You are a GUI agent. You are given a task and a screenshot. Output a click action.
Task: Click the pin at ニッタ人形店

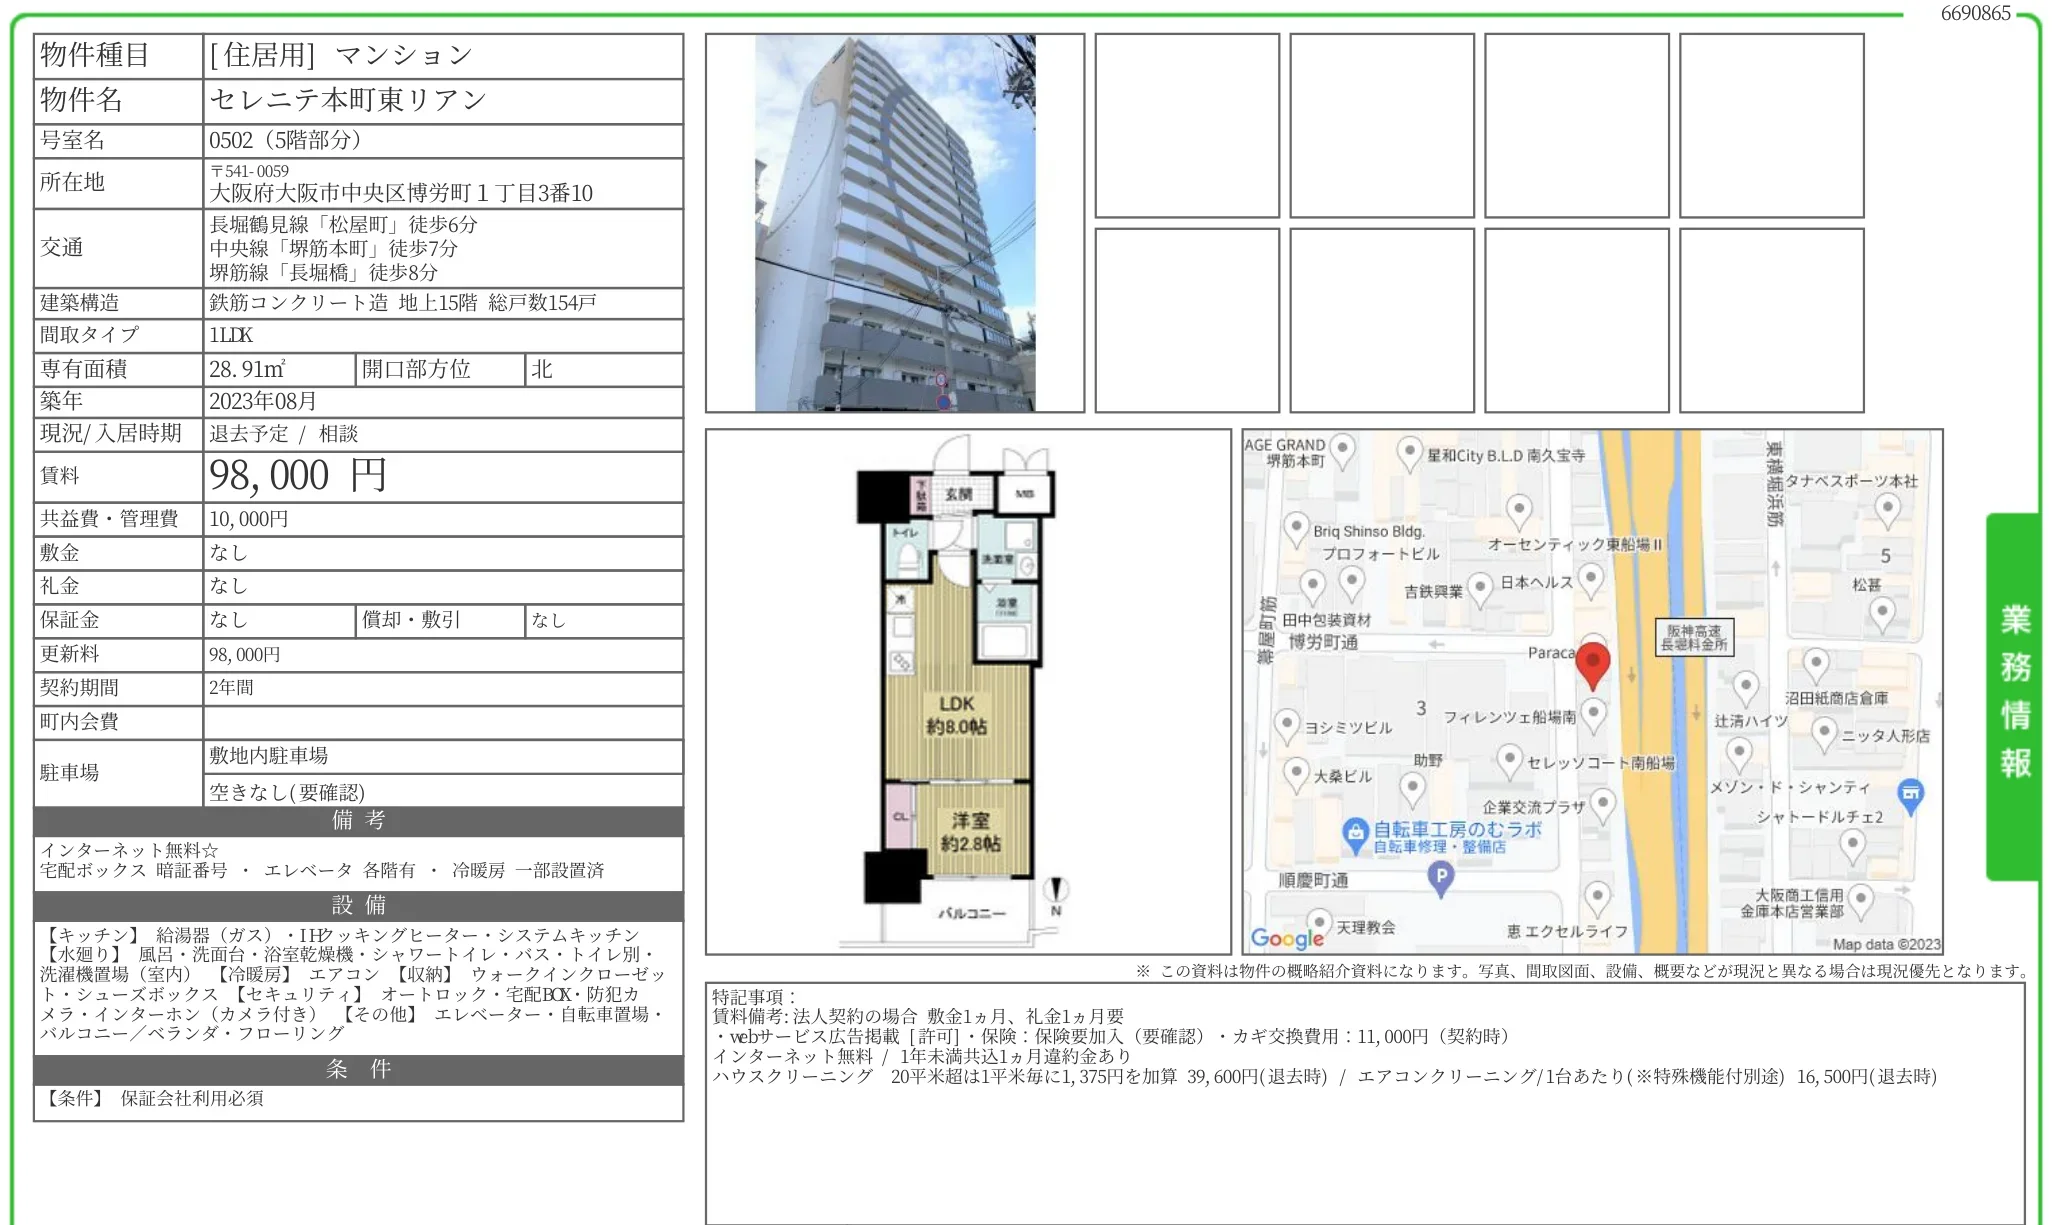pos(1825,729)
